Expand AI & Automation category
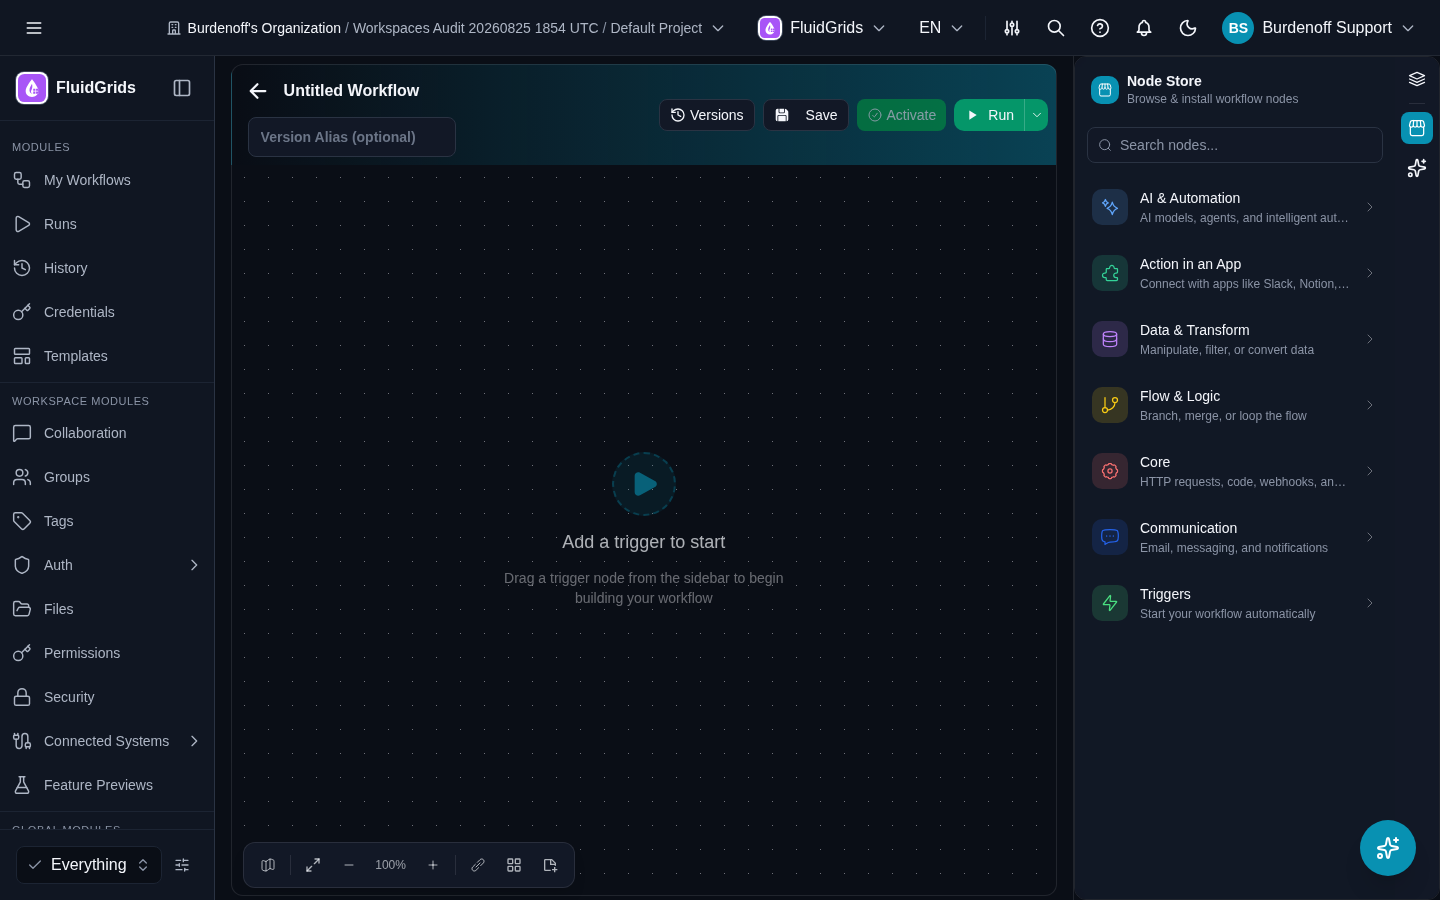This screenshot has width=1440, height=900. pyautogui.click(x=1235, y=207)
